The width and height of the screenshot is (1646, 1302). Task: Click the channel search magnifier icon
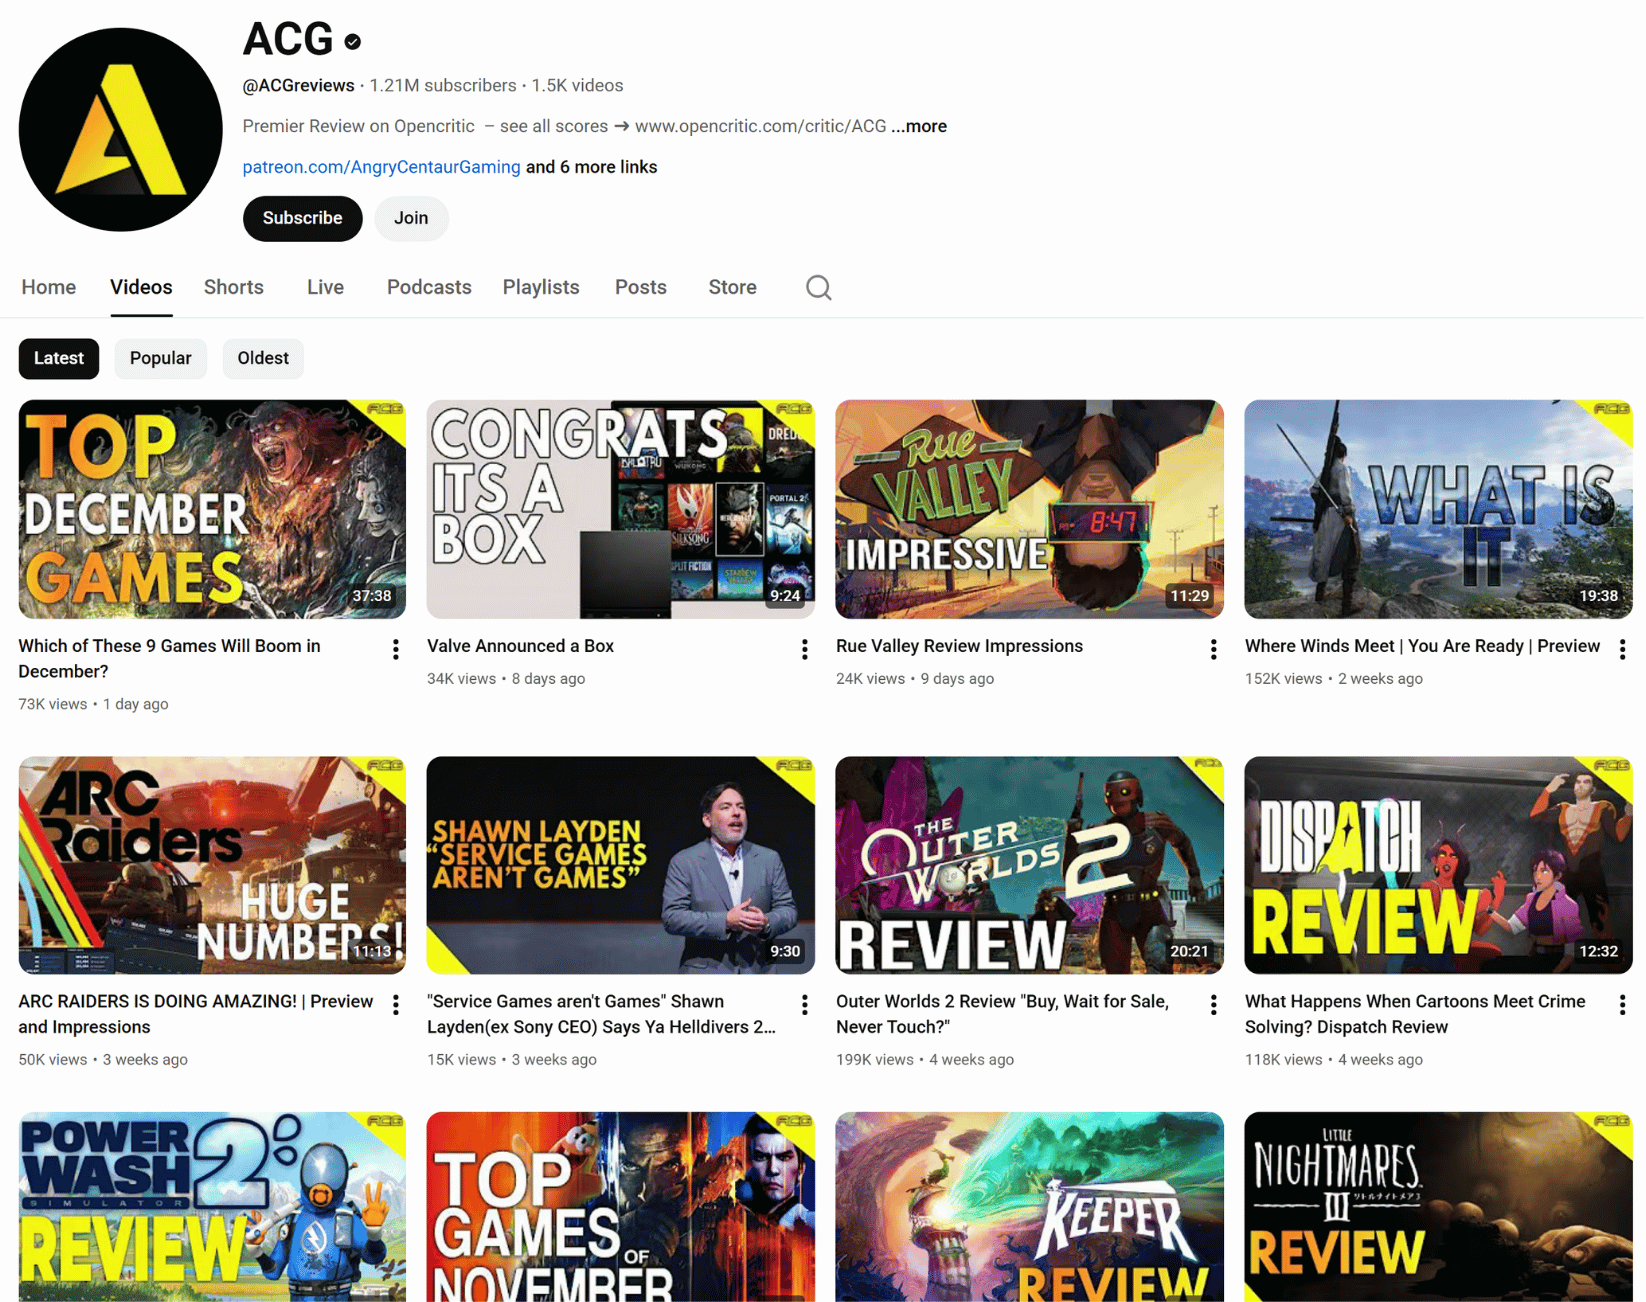click(818, 288)
